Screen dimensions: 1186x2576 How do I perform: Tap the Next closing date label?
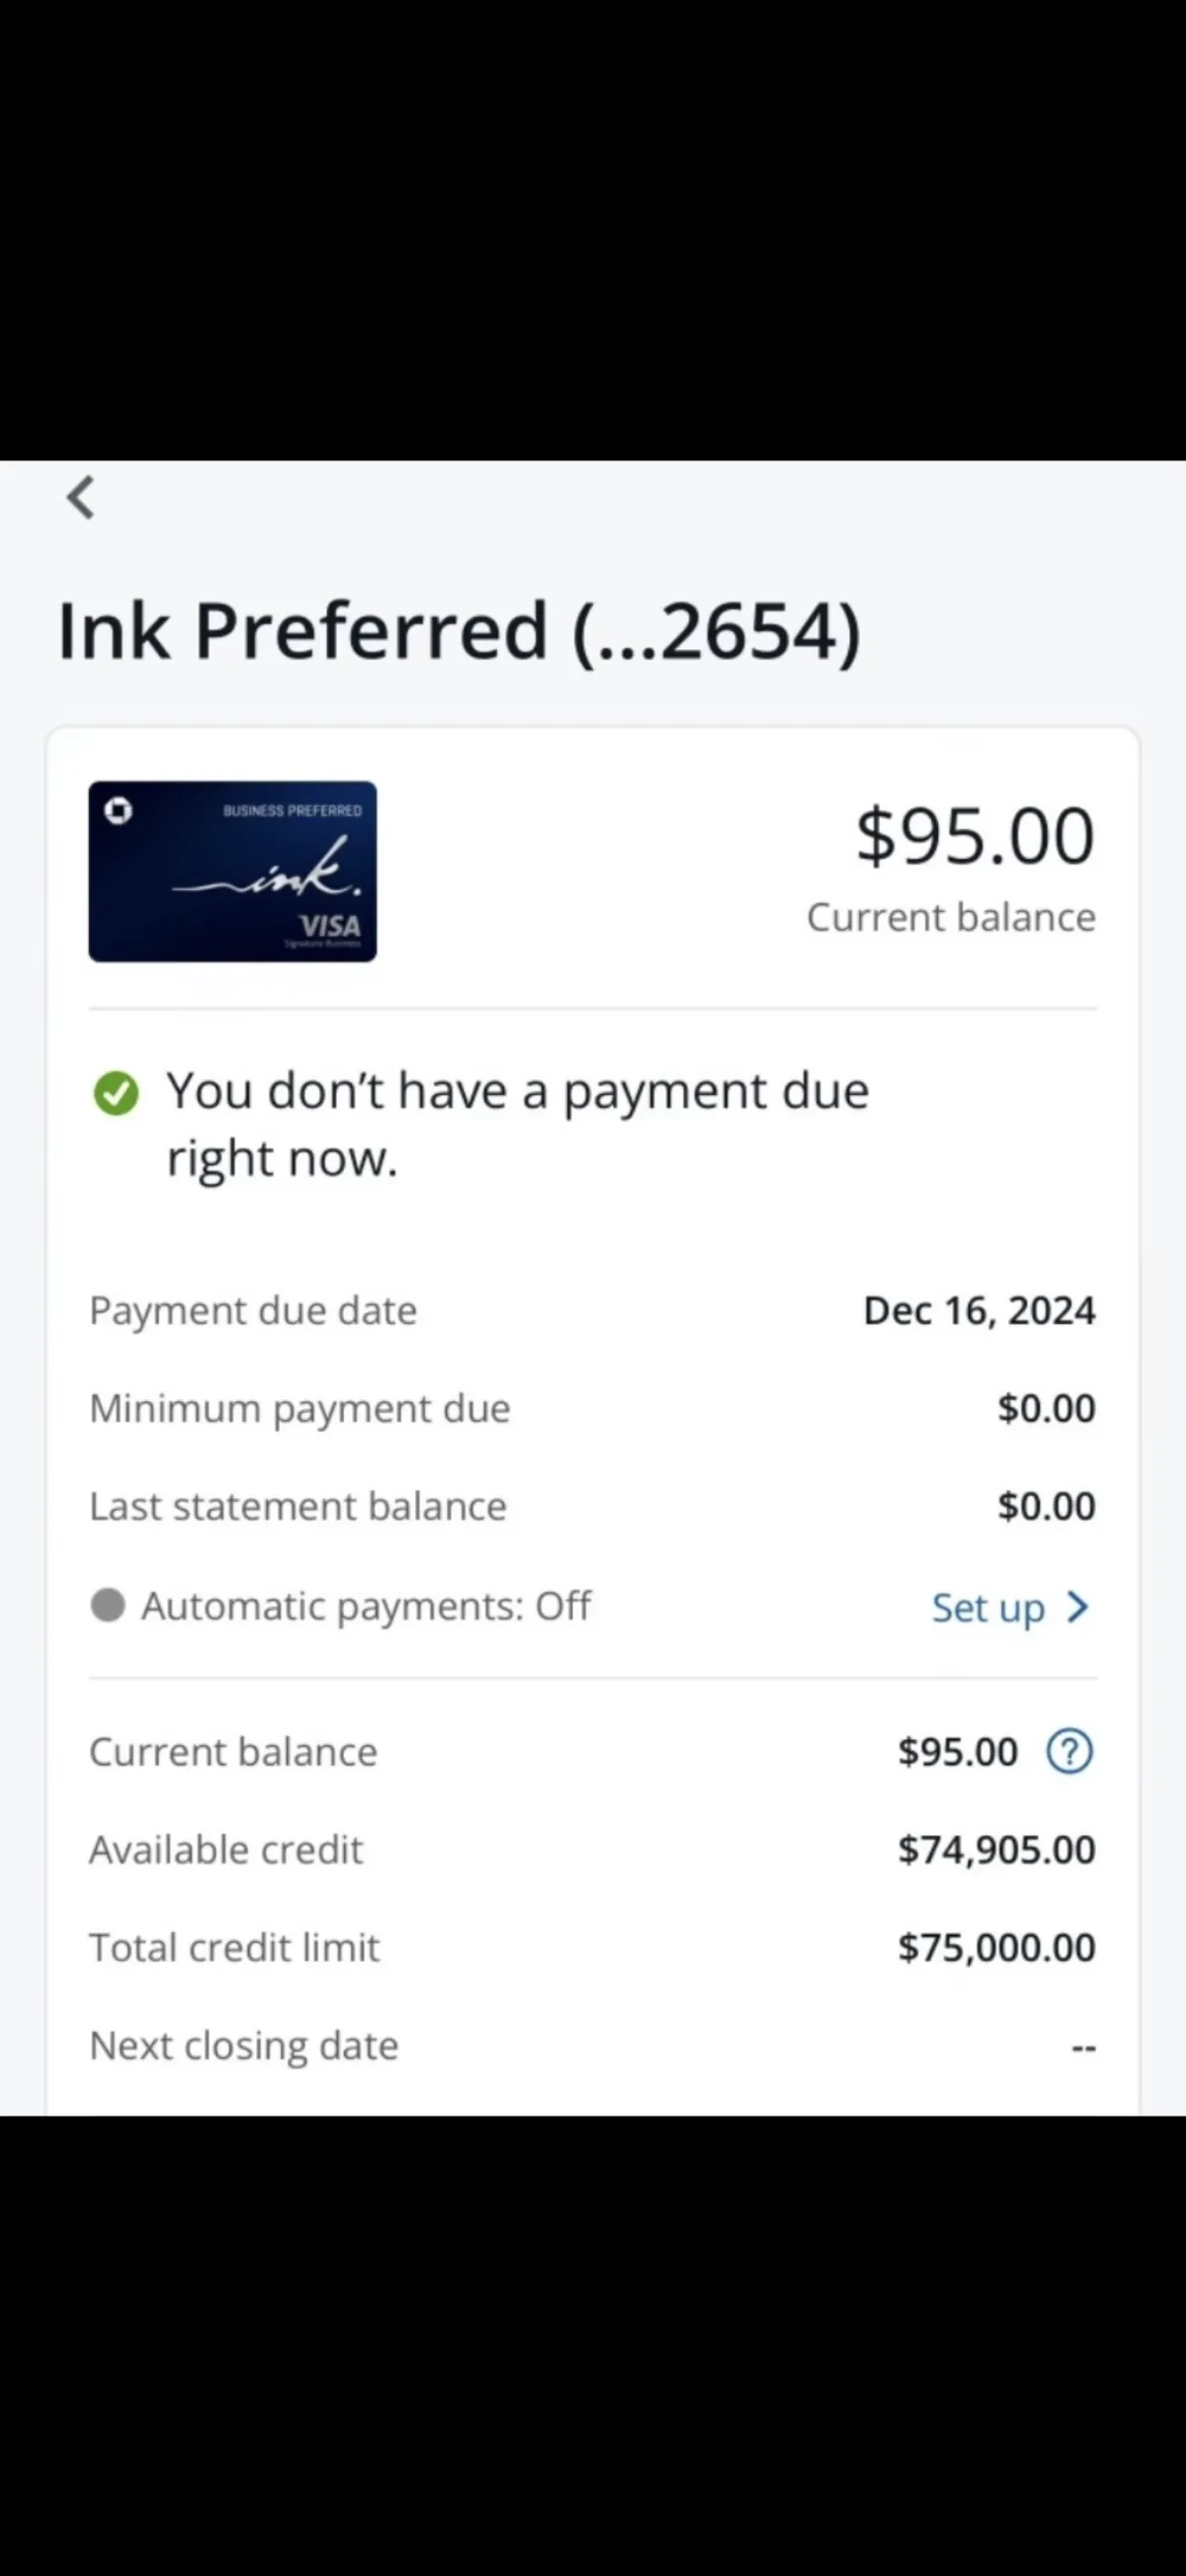(244, 2046)
